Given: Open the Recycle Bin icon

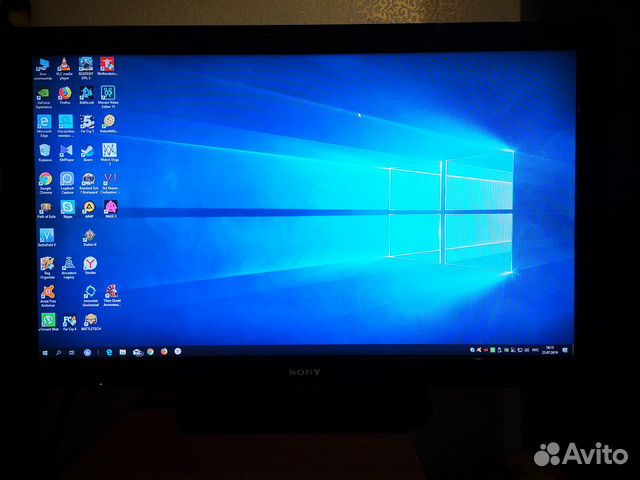Looking at the screenshot, I should 45,153.
